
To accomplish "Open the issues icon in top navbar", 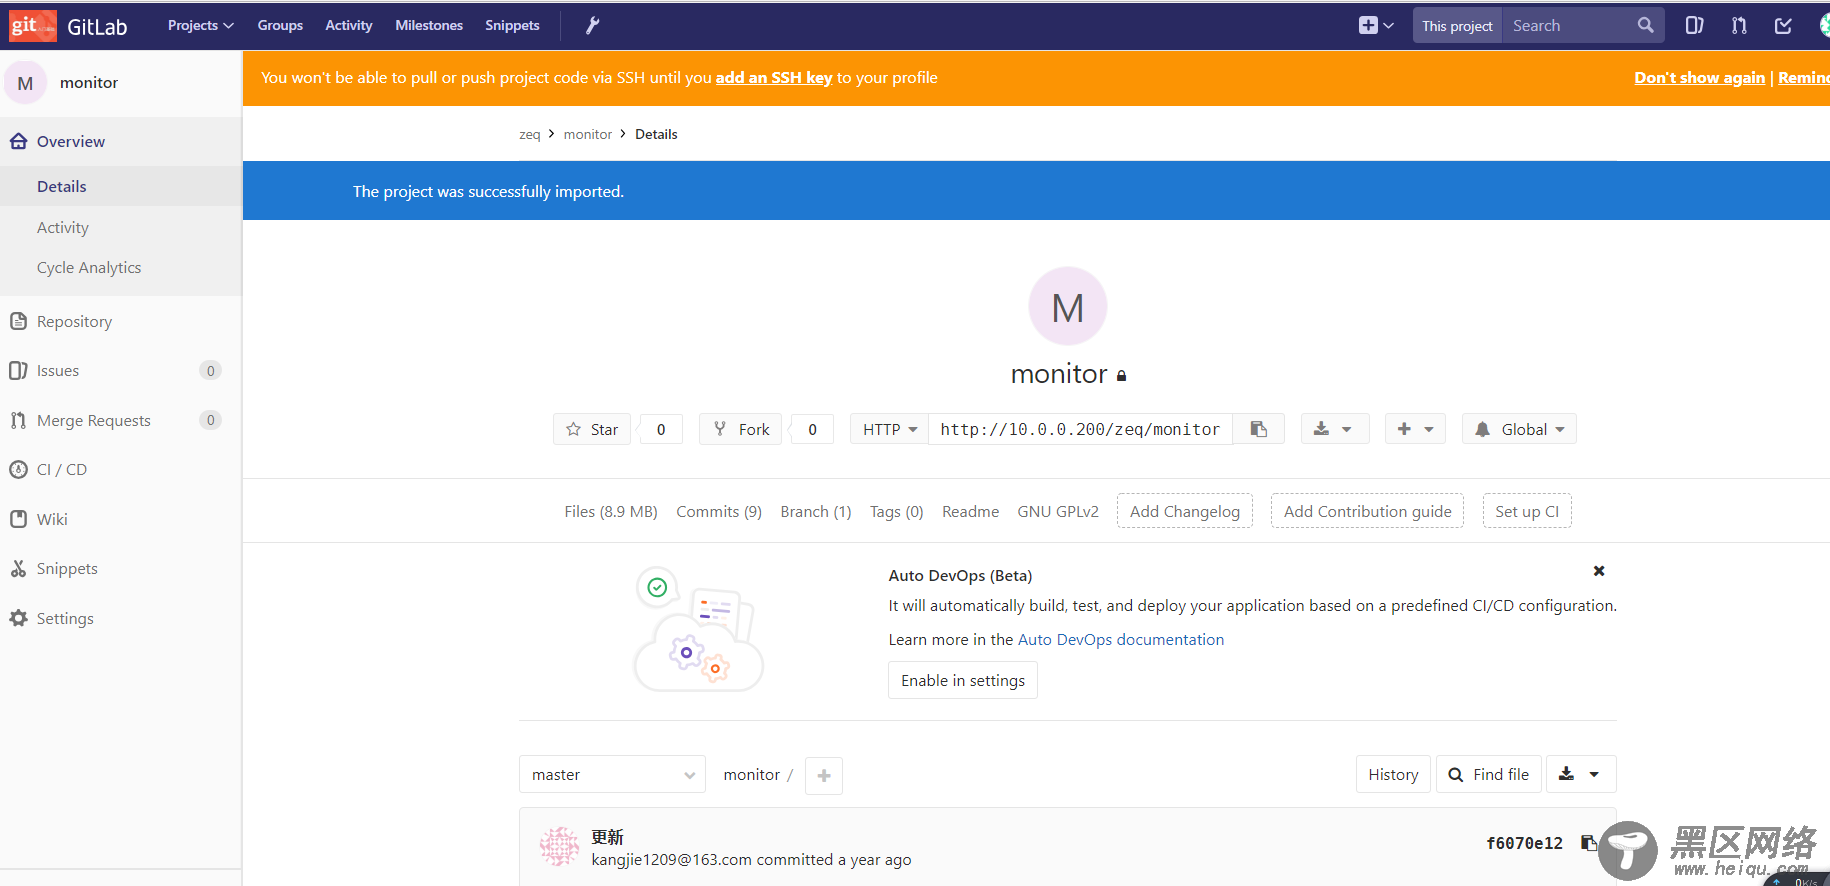I will (1694, 26).
